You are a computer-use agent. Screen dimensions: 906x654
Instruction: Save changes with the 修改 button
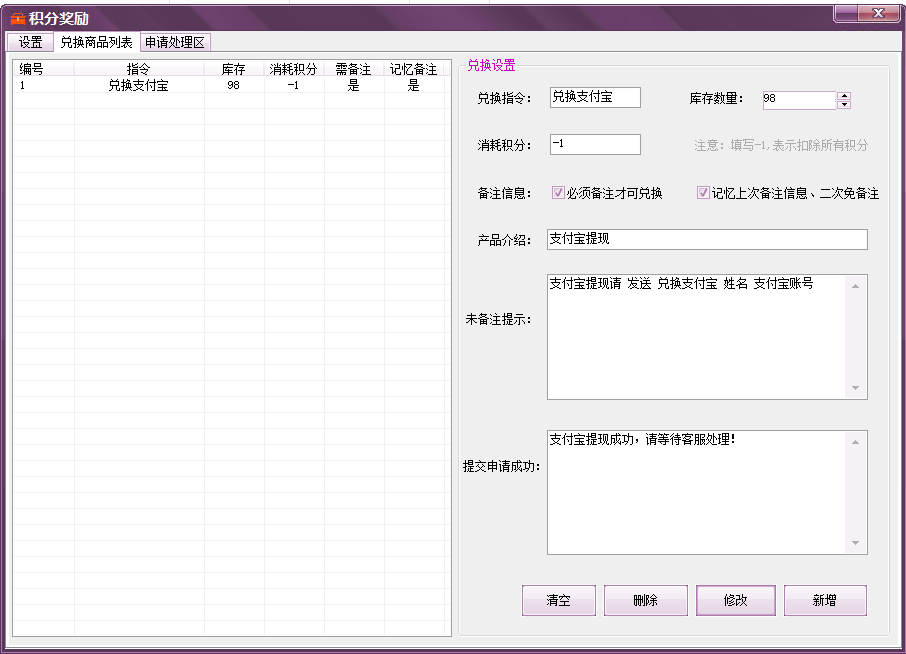click(x=735, y=601)
